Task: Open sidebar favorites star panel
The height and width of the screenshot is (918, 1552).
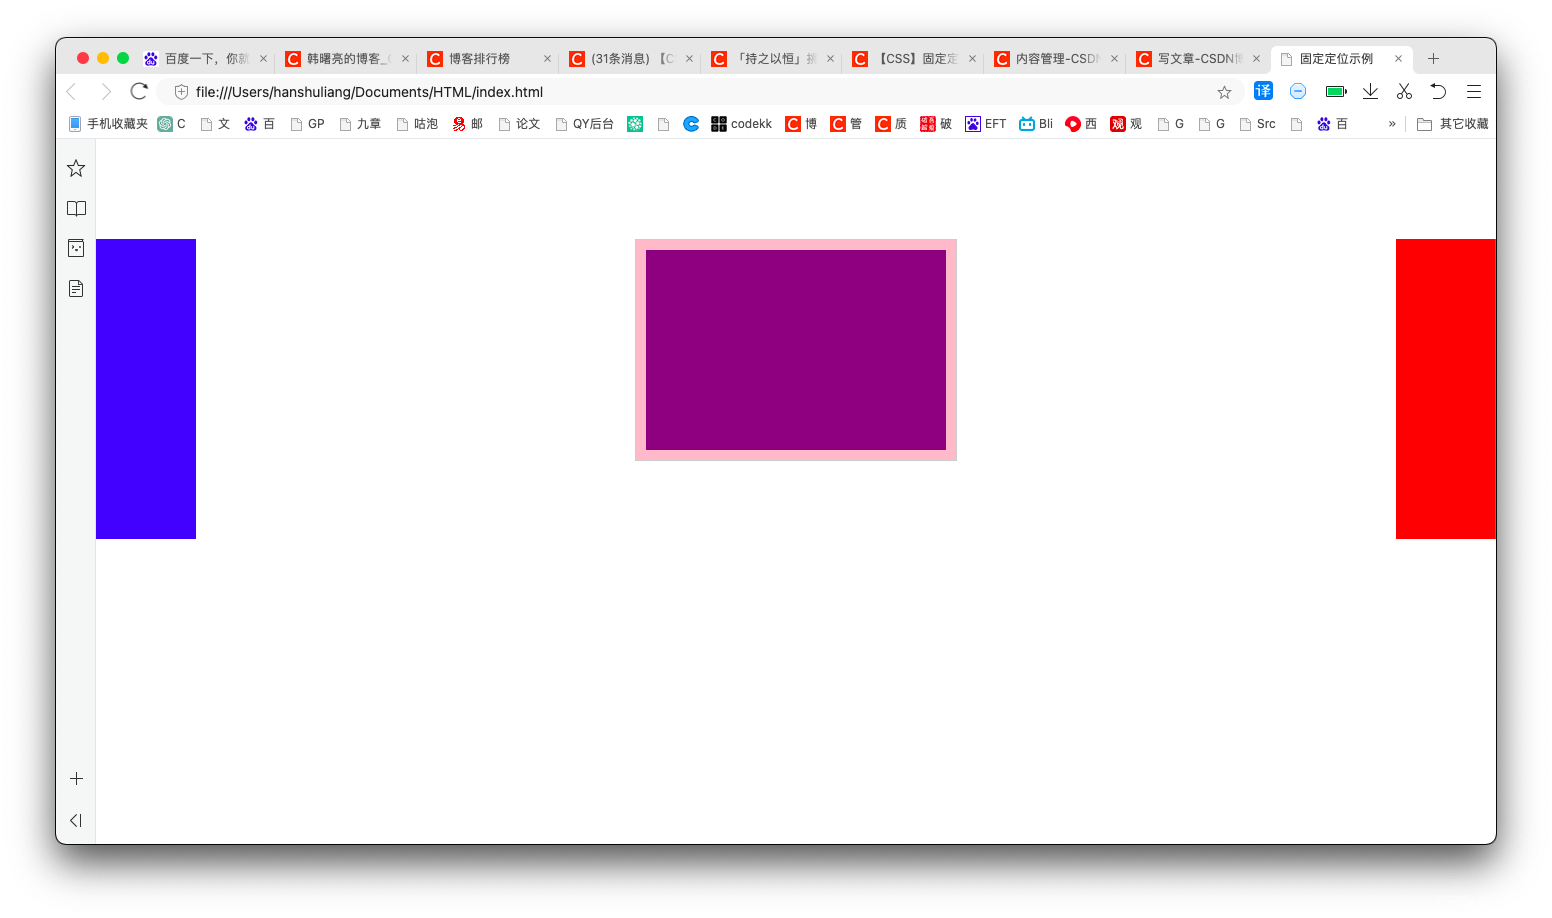Action: tap(76, 168)
